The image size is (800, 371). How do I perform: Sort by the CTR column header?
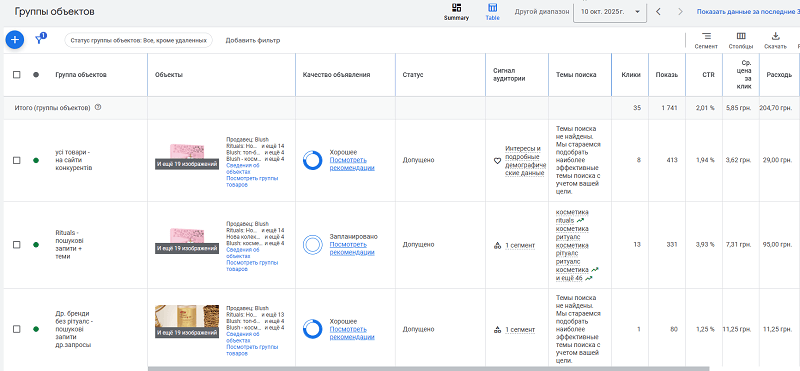tap(708, 75)
